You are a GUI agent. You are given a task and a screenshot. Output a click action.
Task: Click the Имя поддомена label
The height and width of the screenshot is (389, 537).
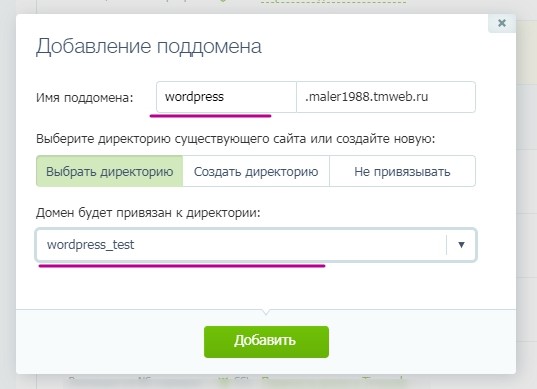85,98
